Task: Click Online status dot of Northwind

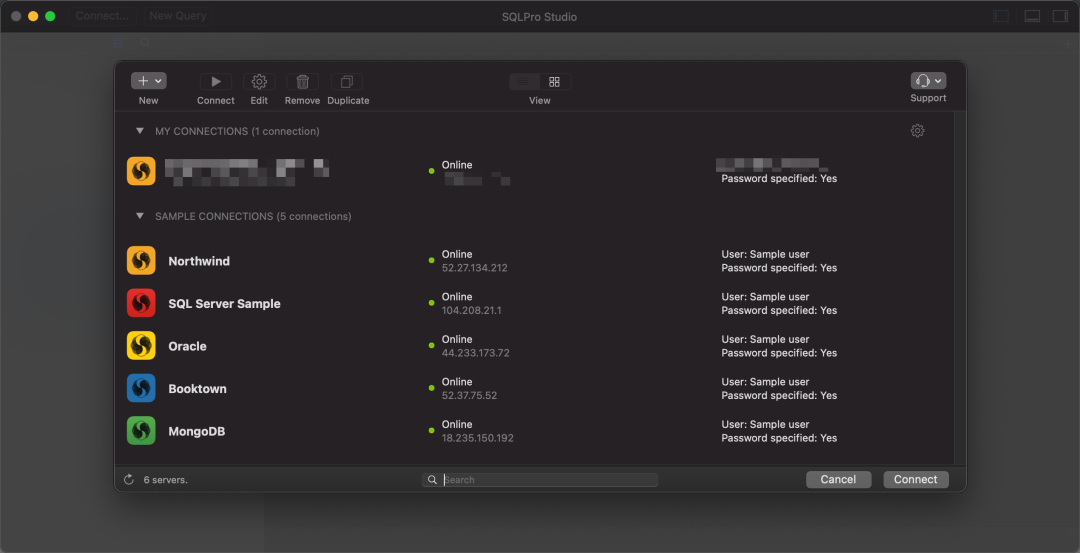Action: pyautogui.click(x=431, y=261)
